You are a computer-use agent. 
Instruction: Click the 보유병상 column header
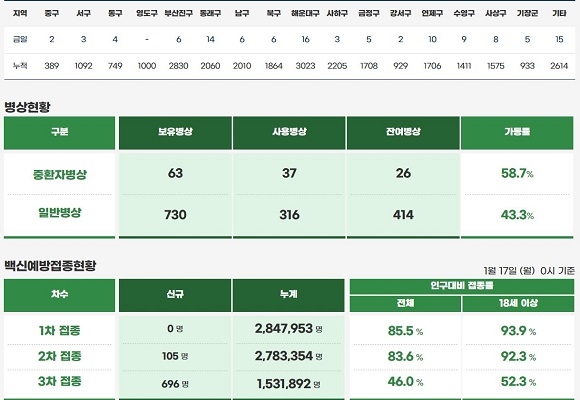175,133
